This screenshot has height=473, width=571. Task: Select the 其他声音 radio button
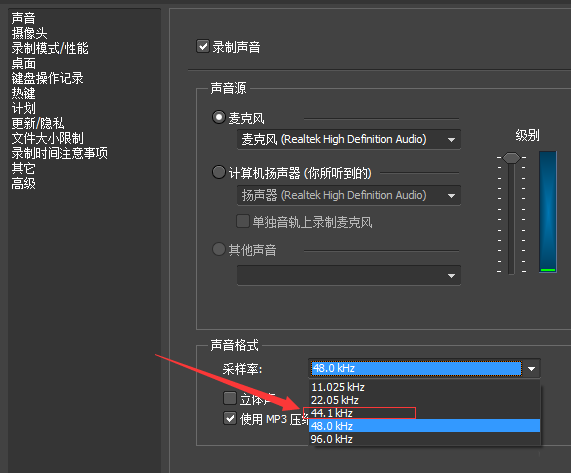[x=218, y=249]
